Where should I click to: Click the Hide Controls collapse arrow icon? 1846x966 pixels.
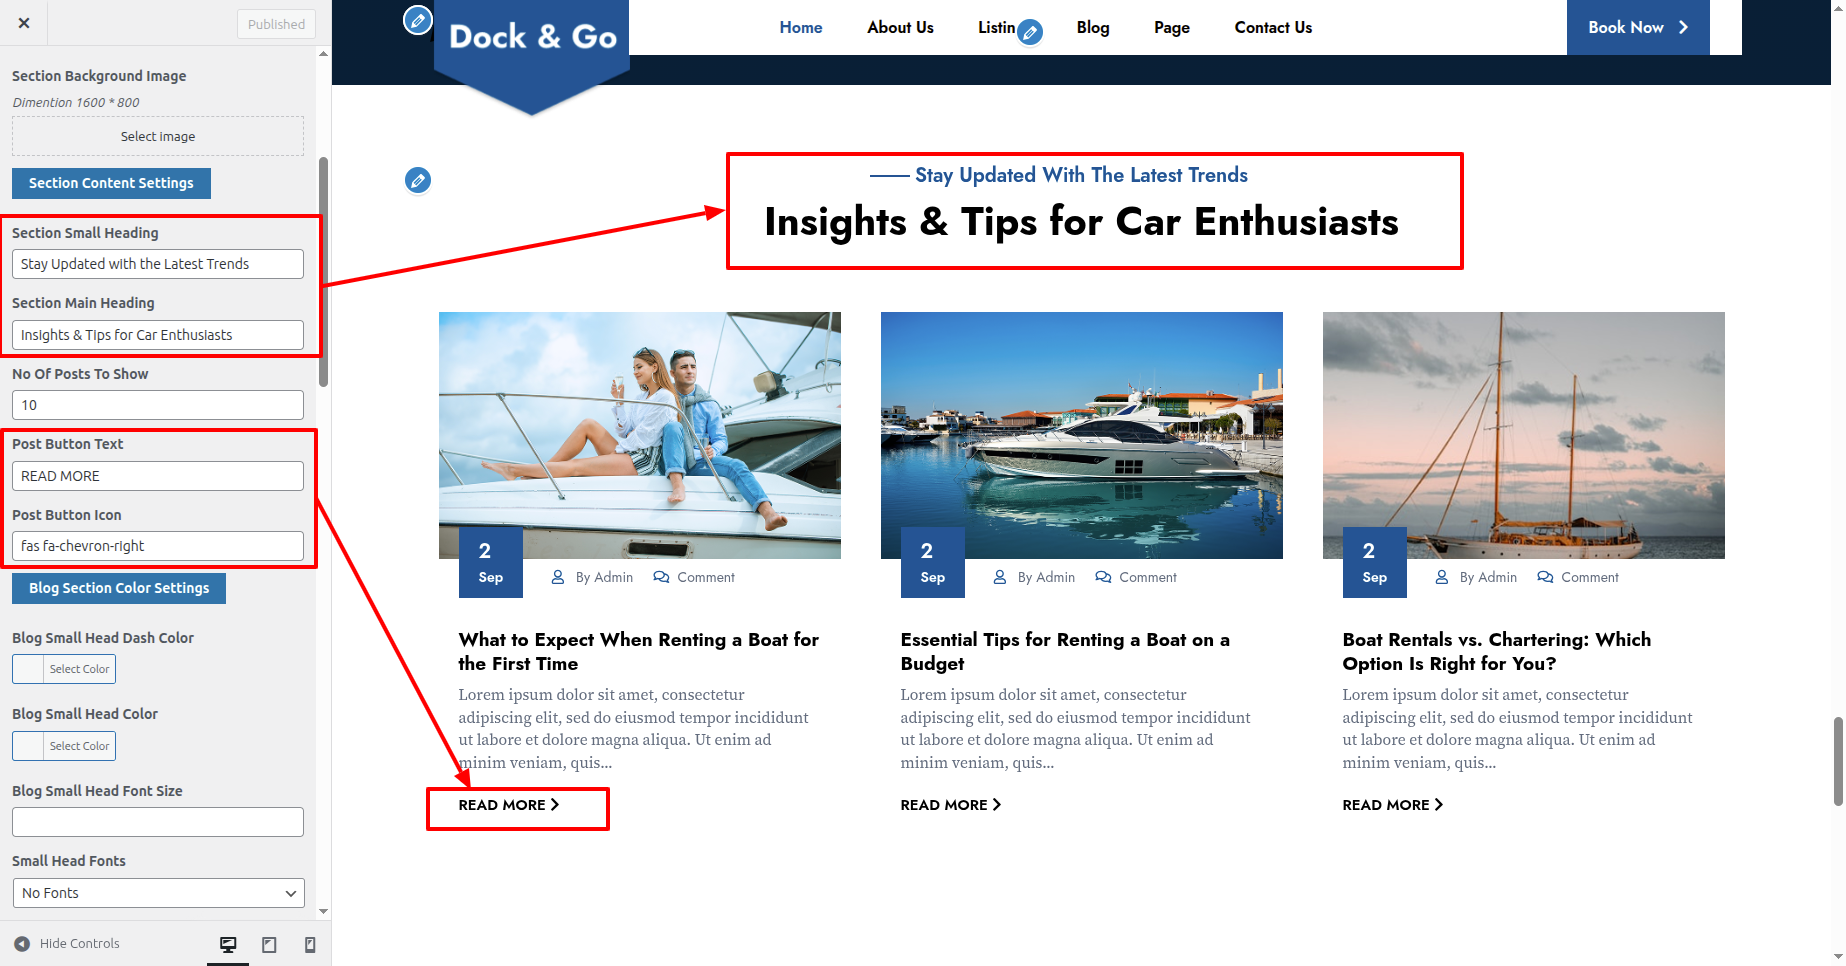coord(22,943)
